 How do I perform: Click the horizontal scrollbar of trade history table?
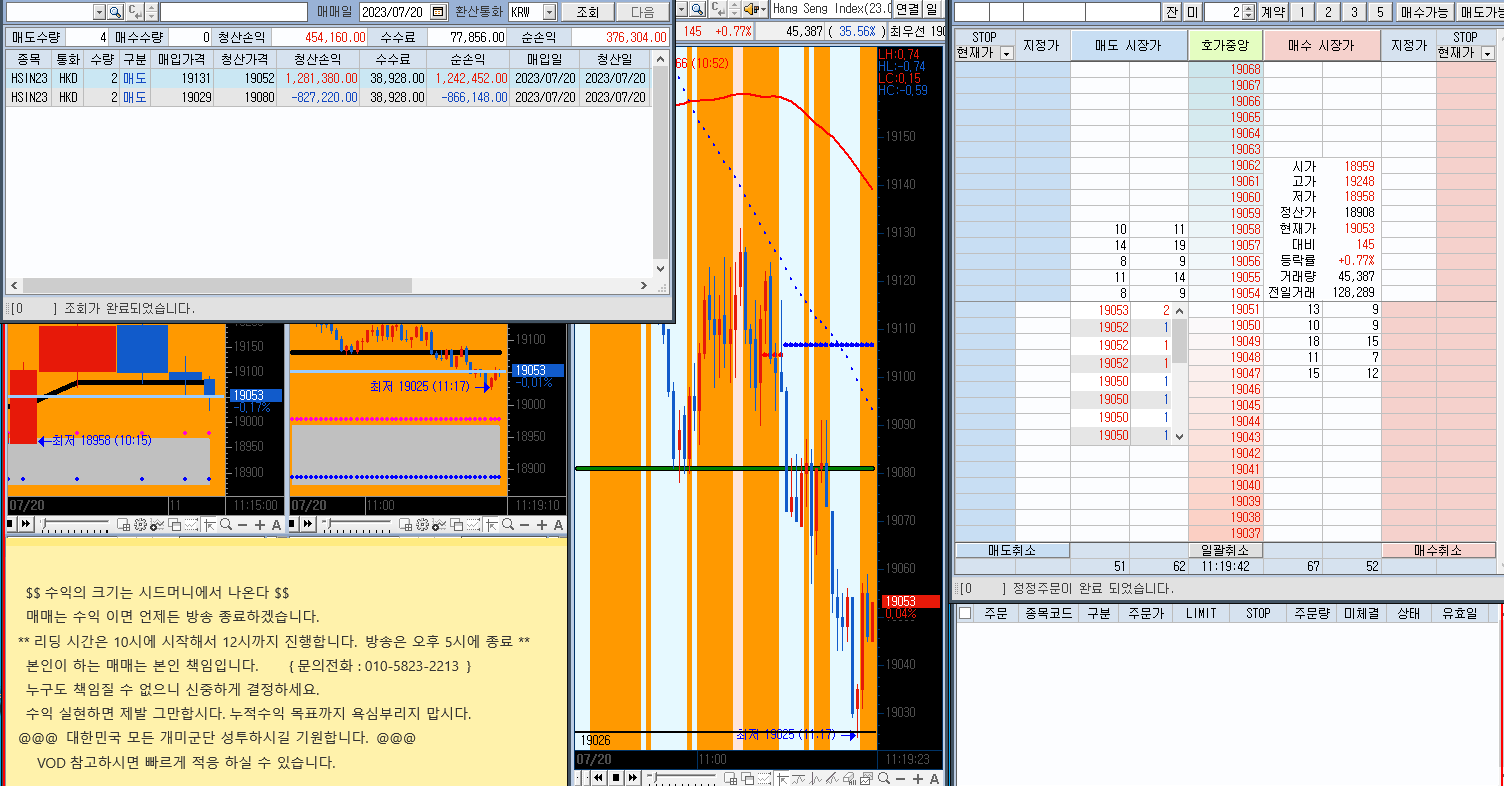pyautogui.click(x=328, y=286)
